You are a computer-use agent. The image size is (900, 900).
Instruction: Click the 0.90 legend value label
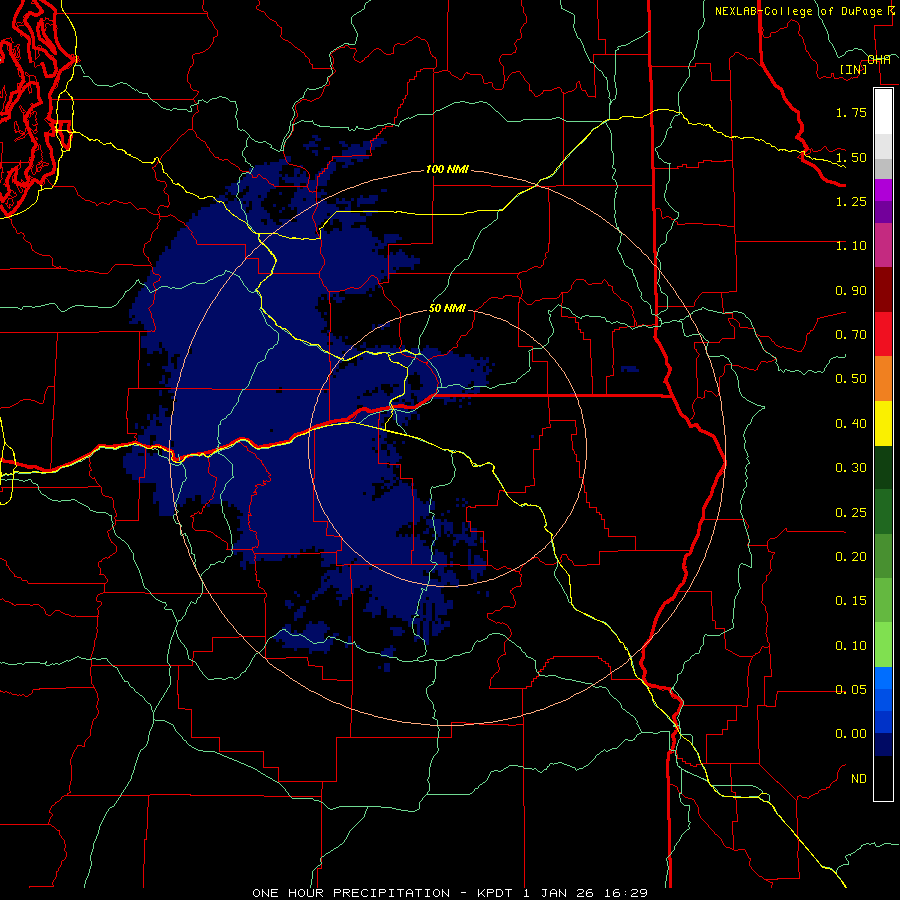click(851, 290)
